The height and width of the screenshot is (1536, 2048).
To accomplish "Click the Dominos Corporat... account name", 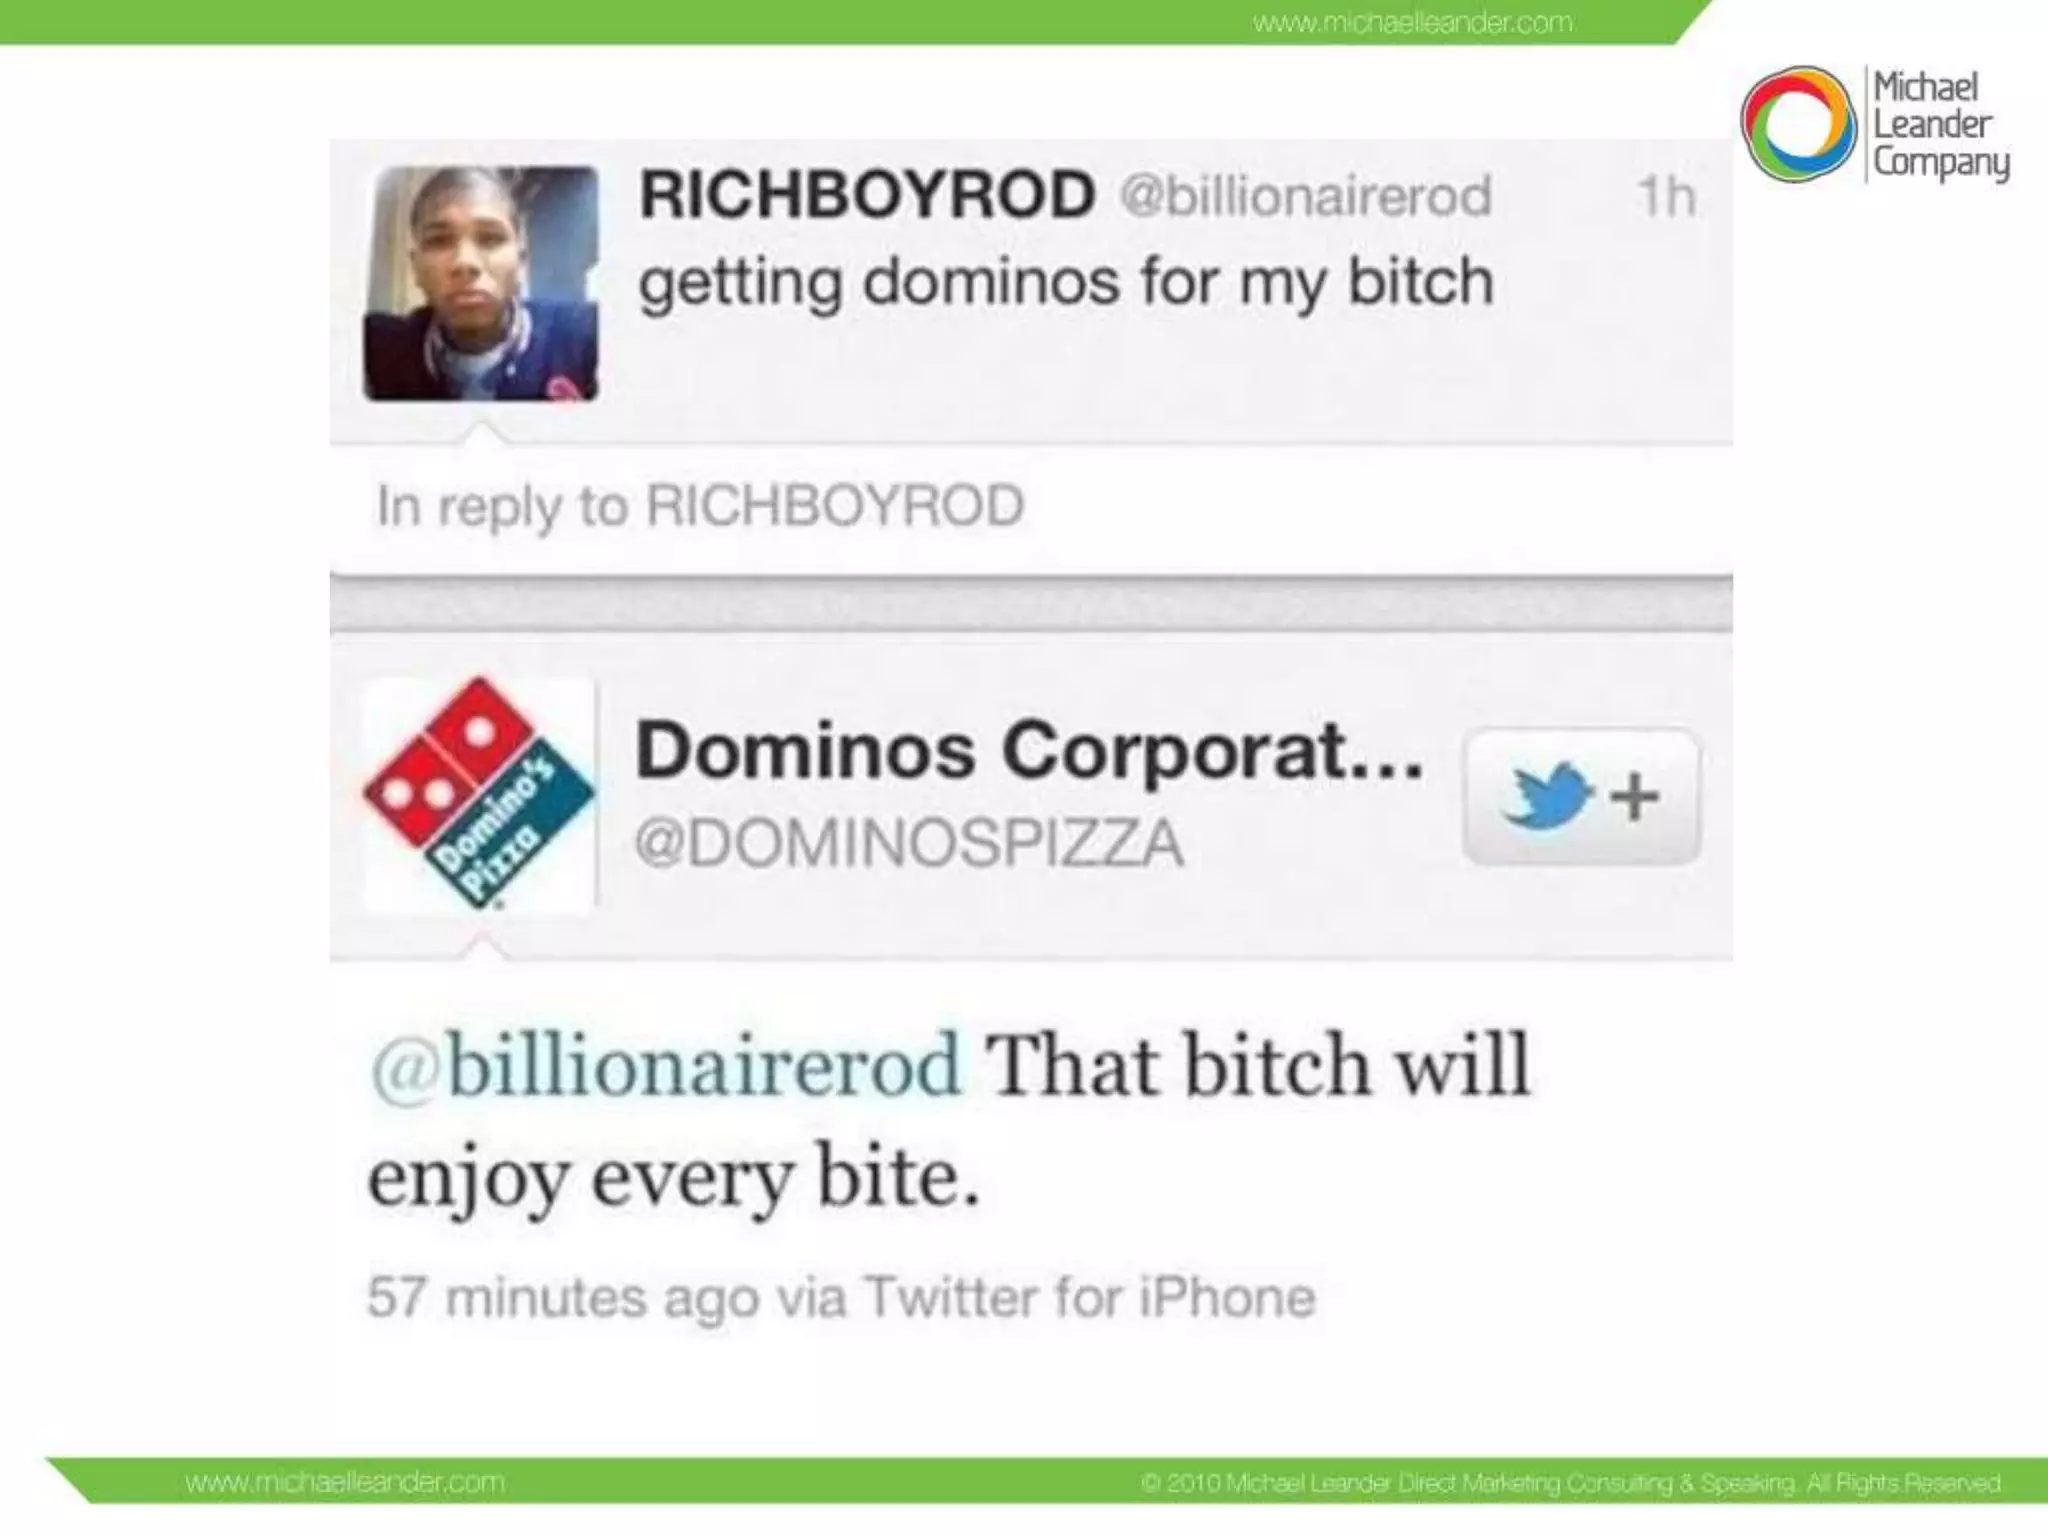I will tap(1029, 750).
